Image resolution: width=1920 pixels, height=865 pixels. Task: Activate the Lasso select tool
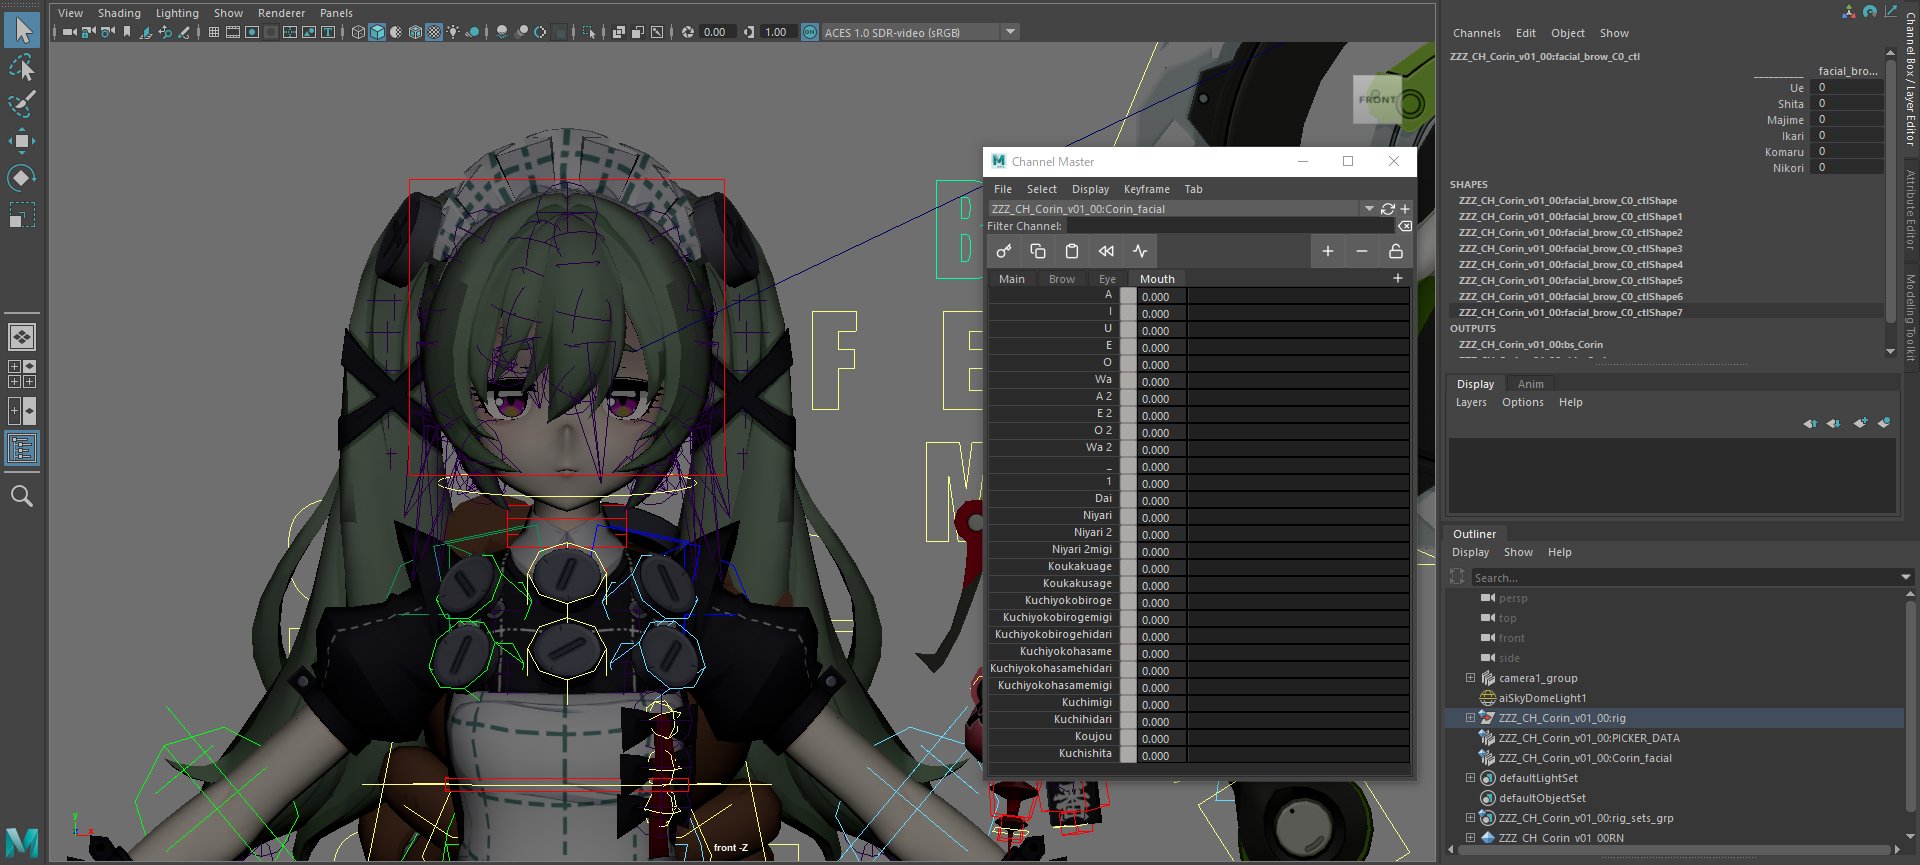pyautogui.click(x=21, y=68)
